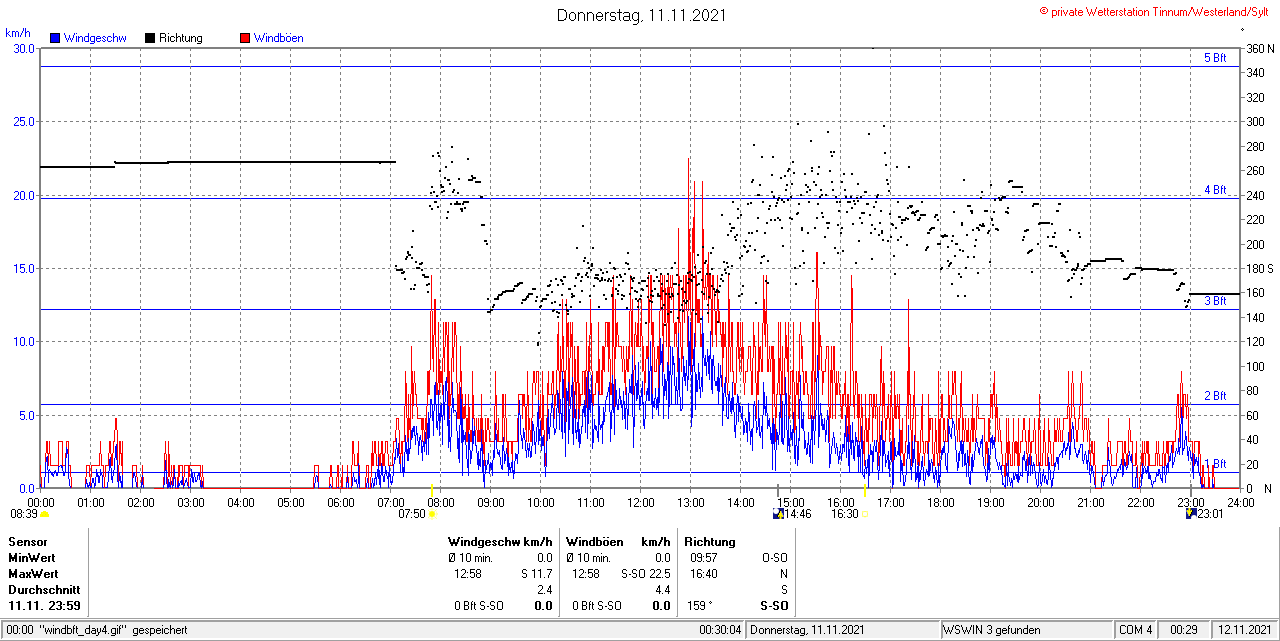Image resolution: width=1280 pixels, height=641 pixels.
Task: Click the Windböen km/h column header
Action: pyautogui.click(x=618, y=541)
